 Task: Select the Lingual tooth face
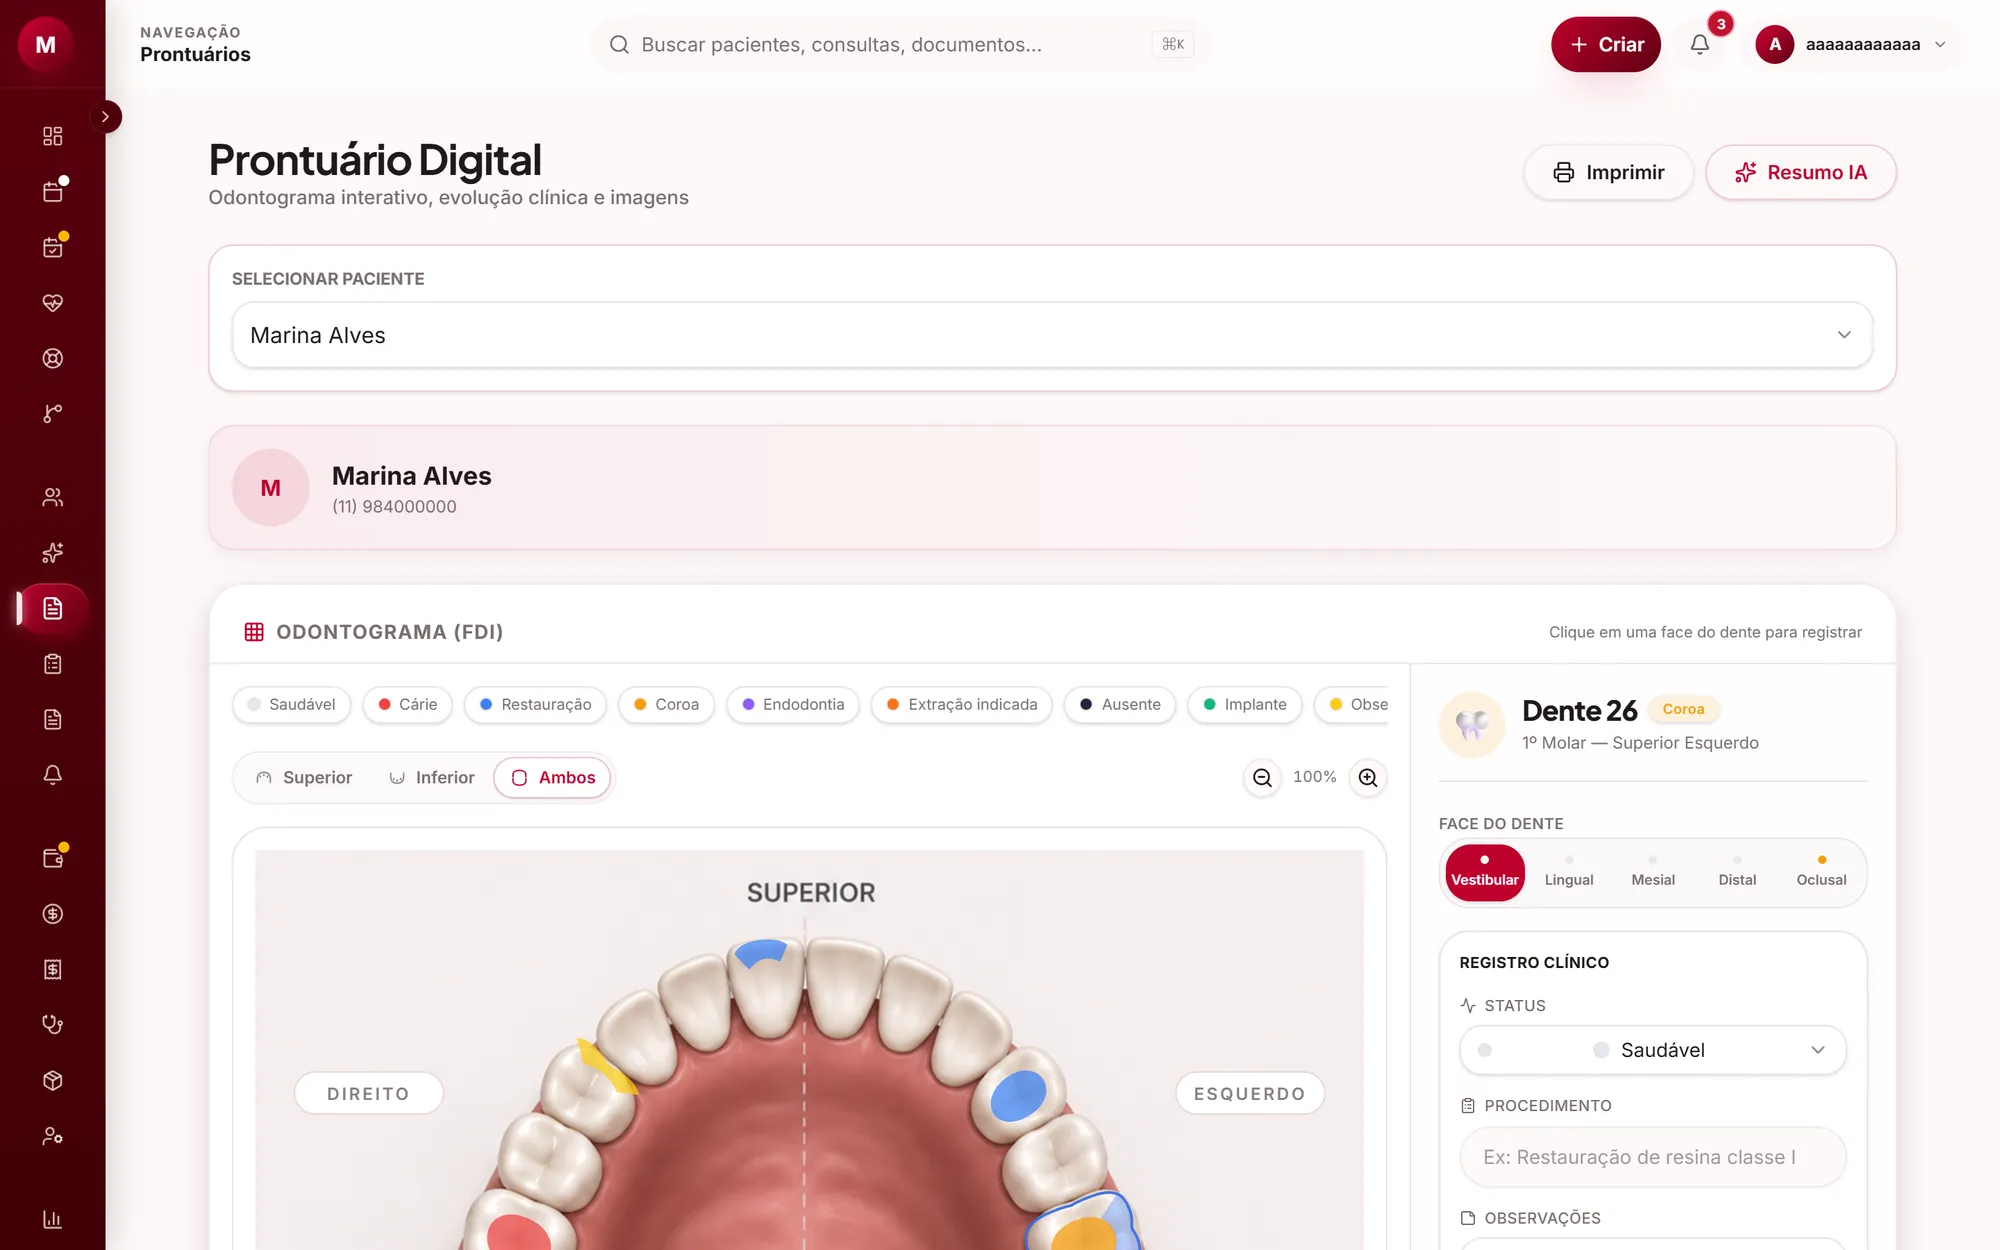(1569, 872)
